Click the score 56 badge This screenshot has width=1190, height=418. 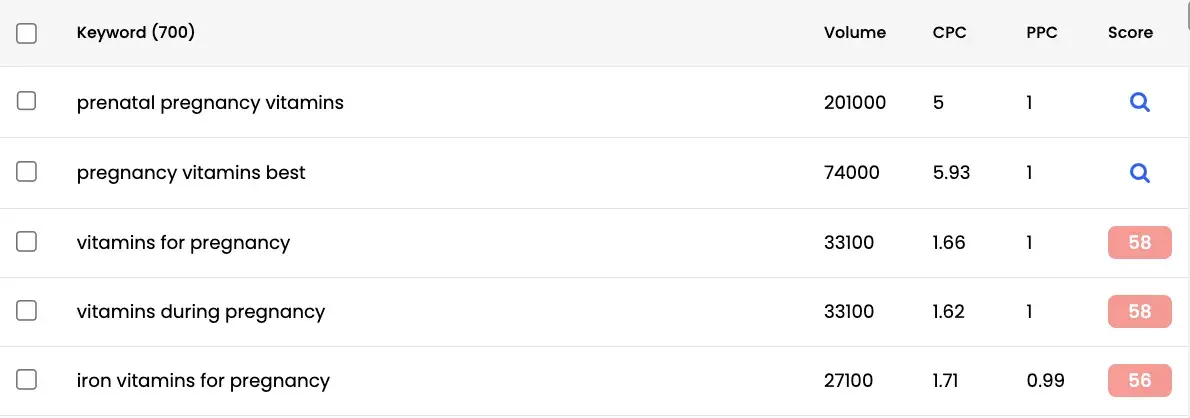pos(1139,381)
